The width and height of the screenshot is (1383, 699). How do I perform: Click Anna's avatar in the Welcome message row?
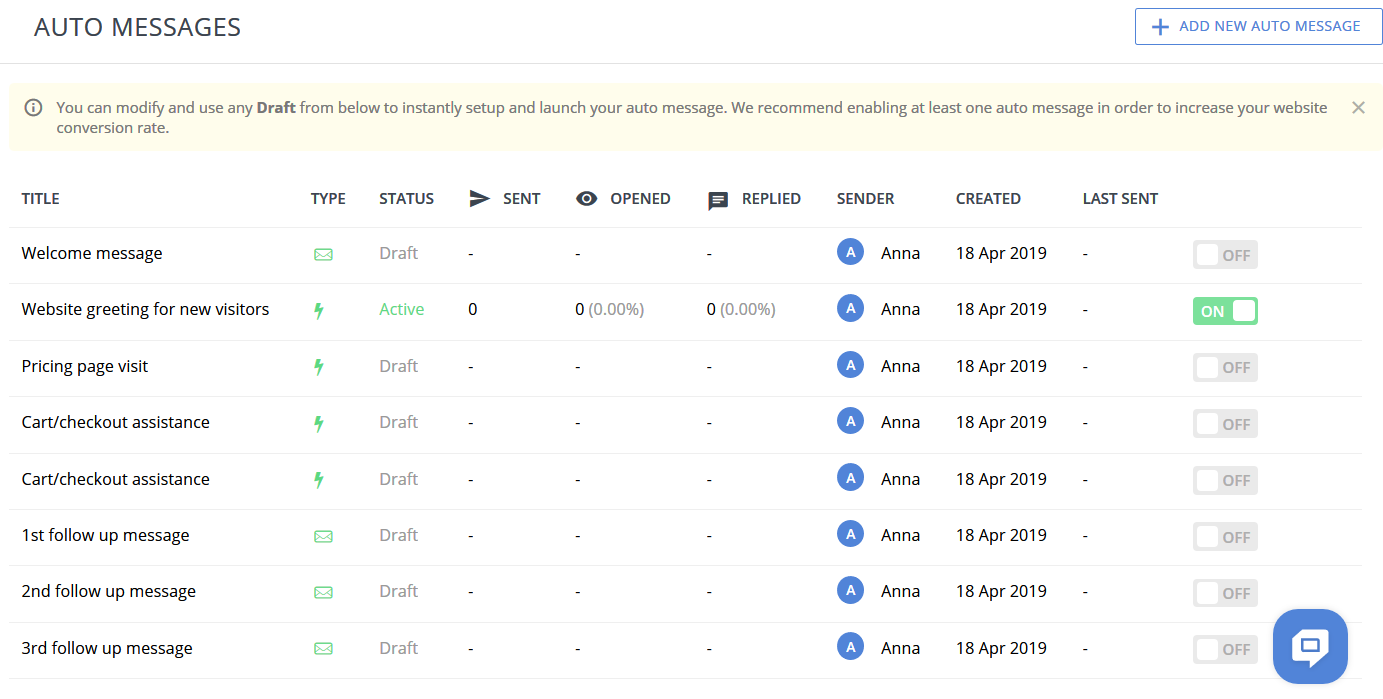tap(850, 253)
